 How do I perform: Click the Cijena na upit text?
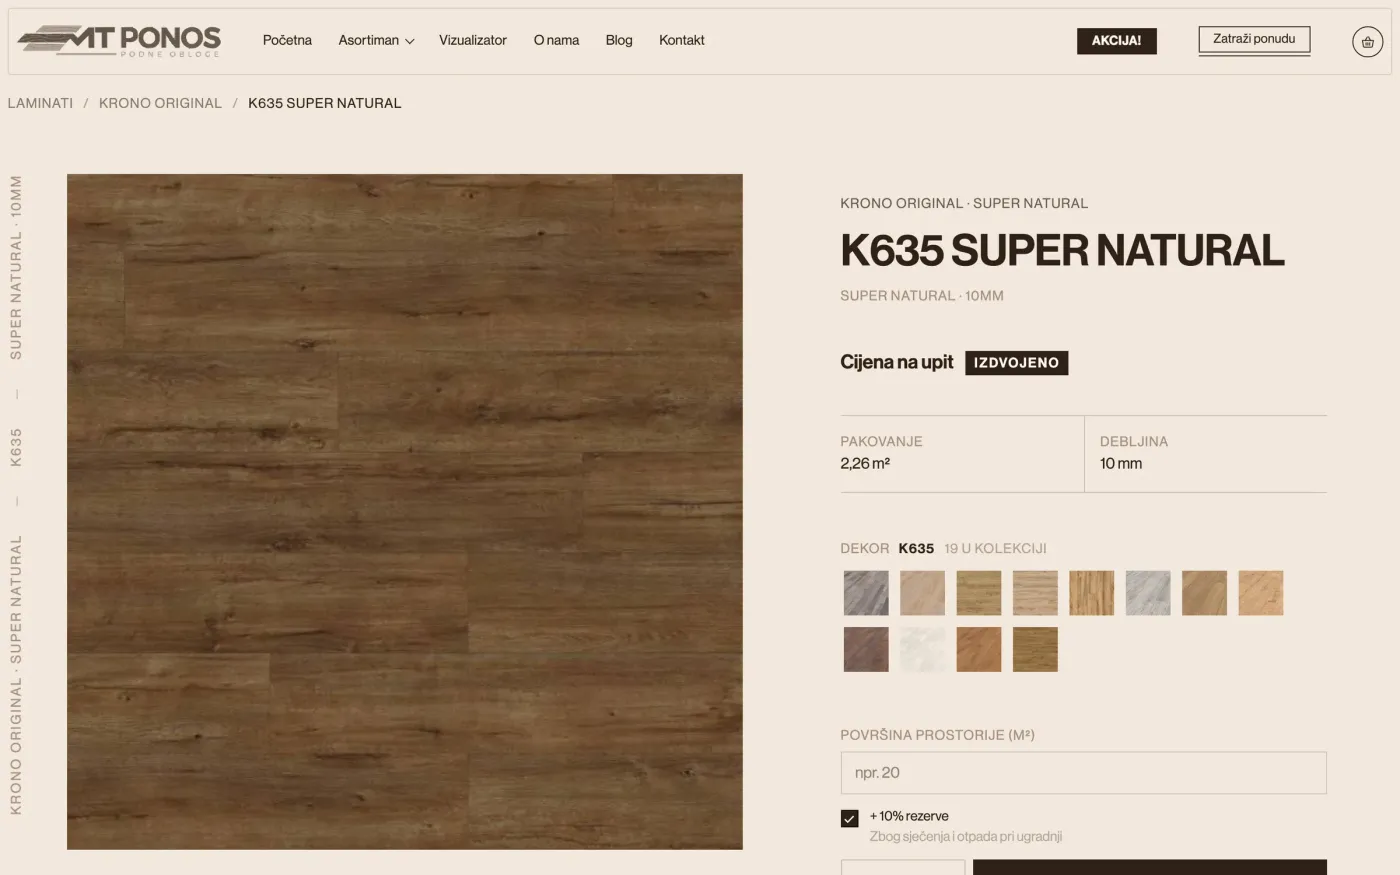click(897, 362)
